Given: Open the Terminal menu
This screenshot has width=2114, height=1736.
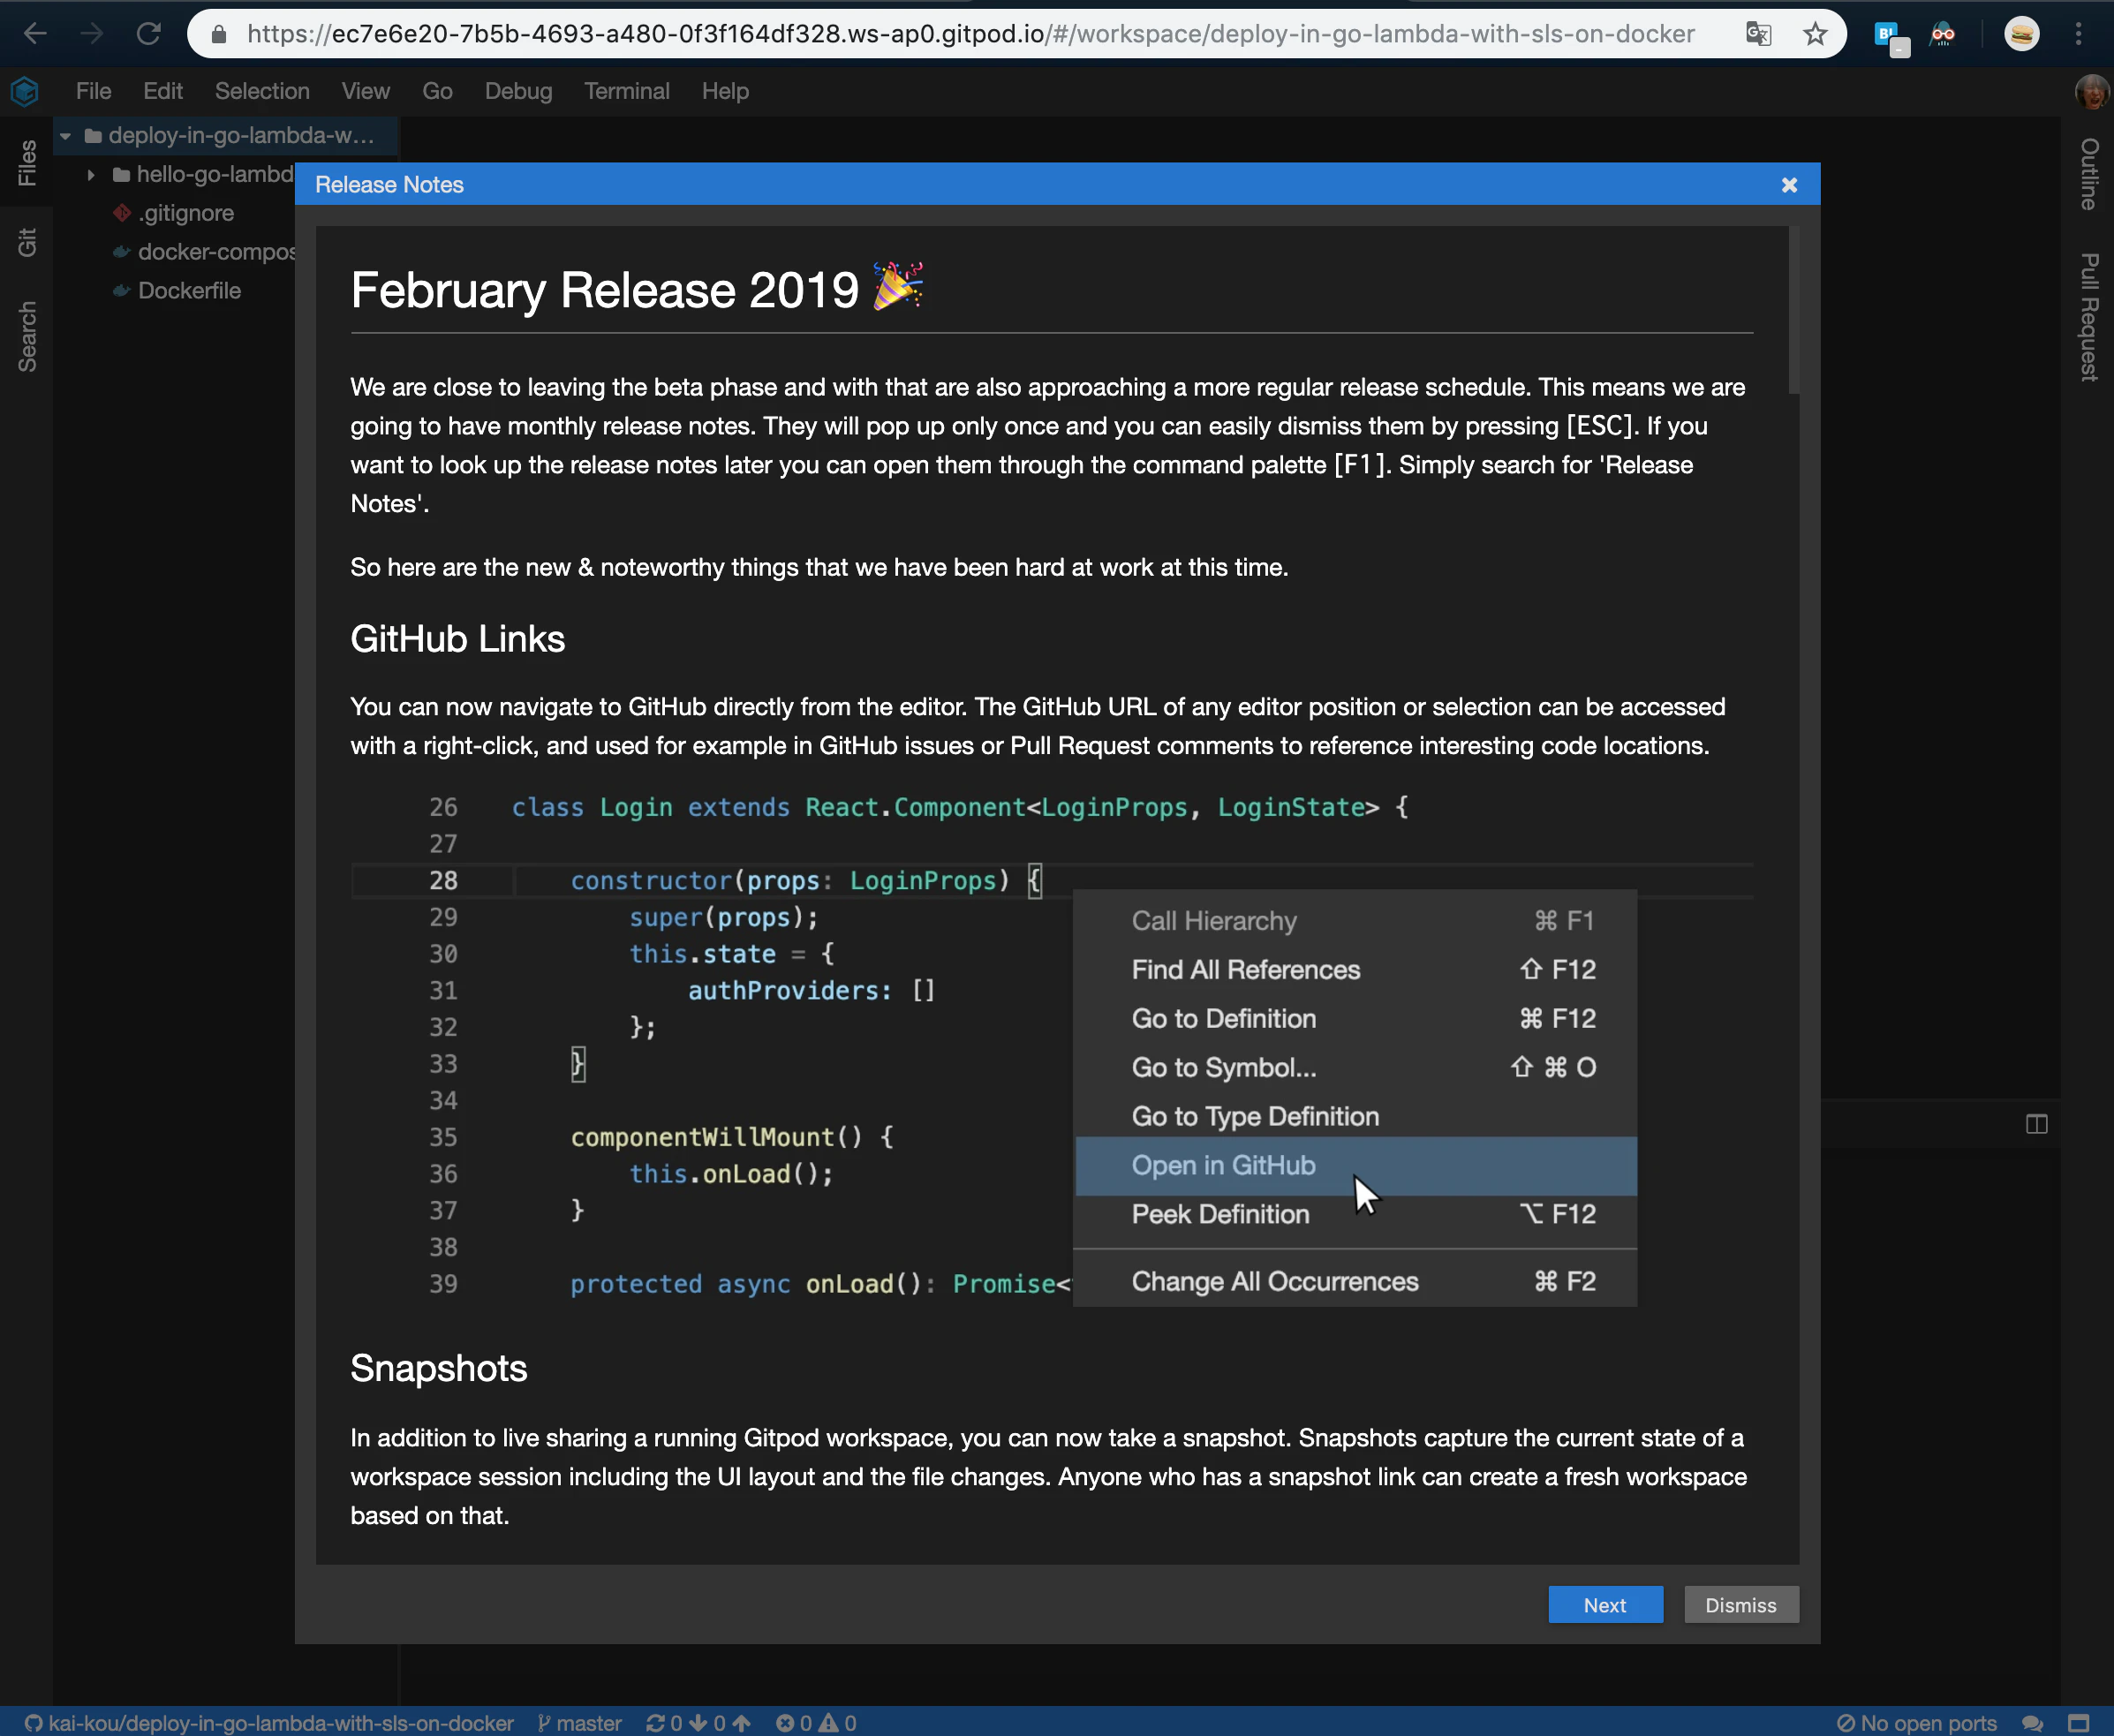Looking at the screenshot, I should click(627, 91).
